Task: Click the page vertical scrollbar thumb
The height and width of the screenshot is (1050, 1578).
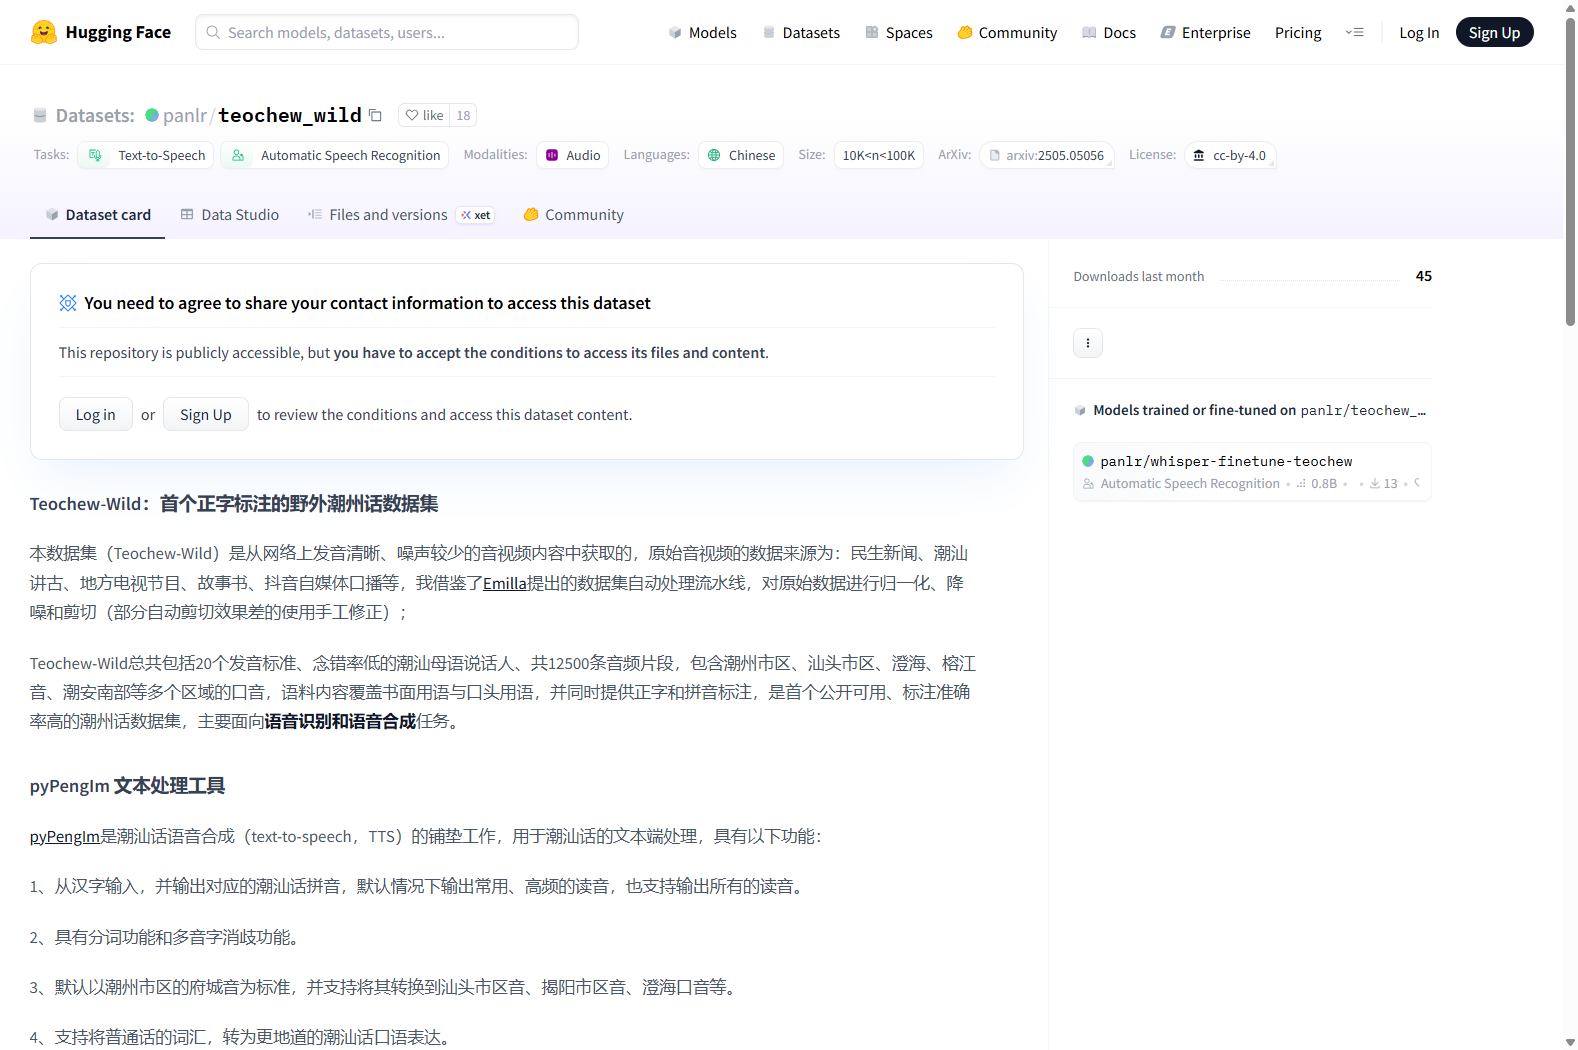Action: pos(1570,172)
